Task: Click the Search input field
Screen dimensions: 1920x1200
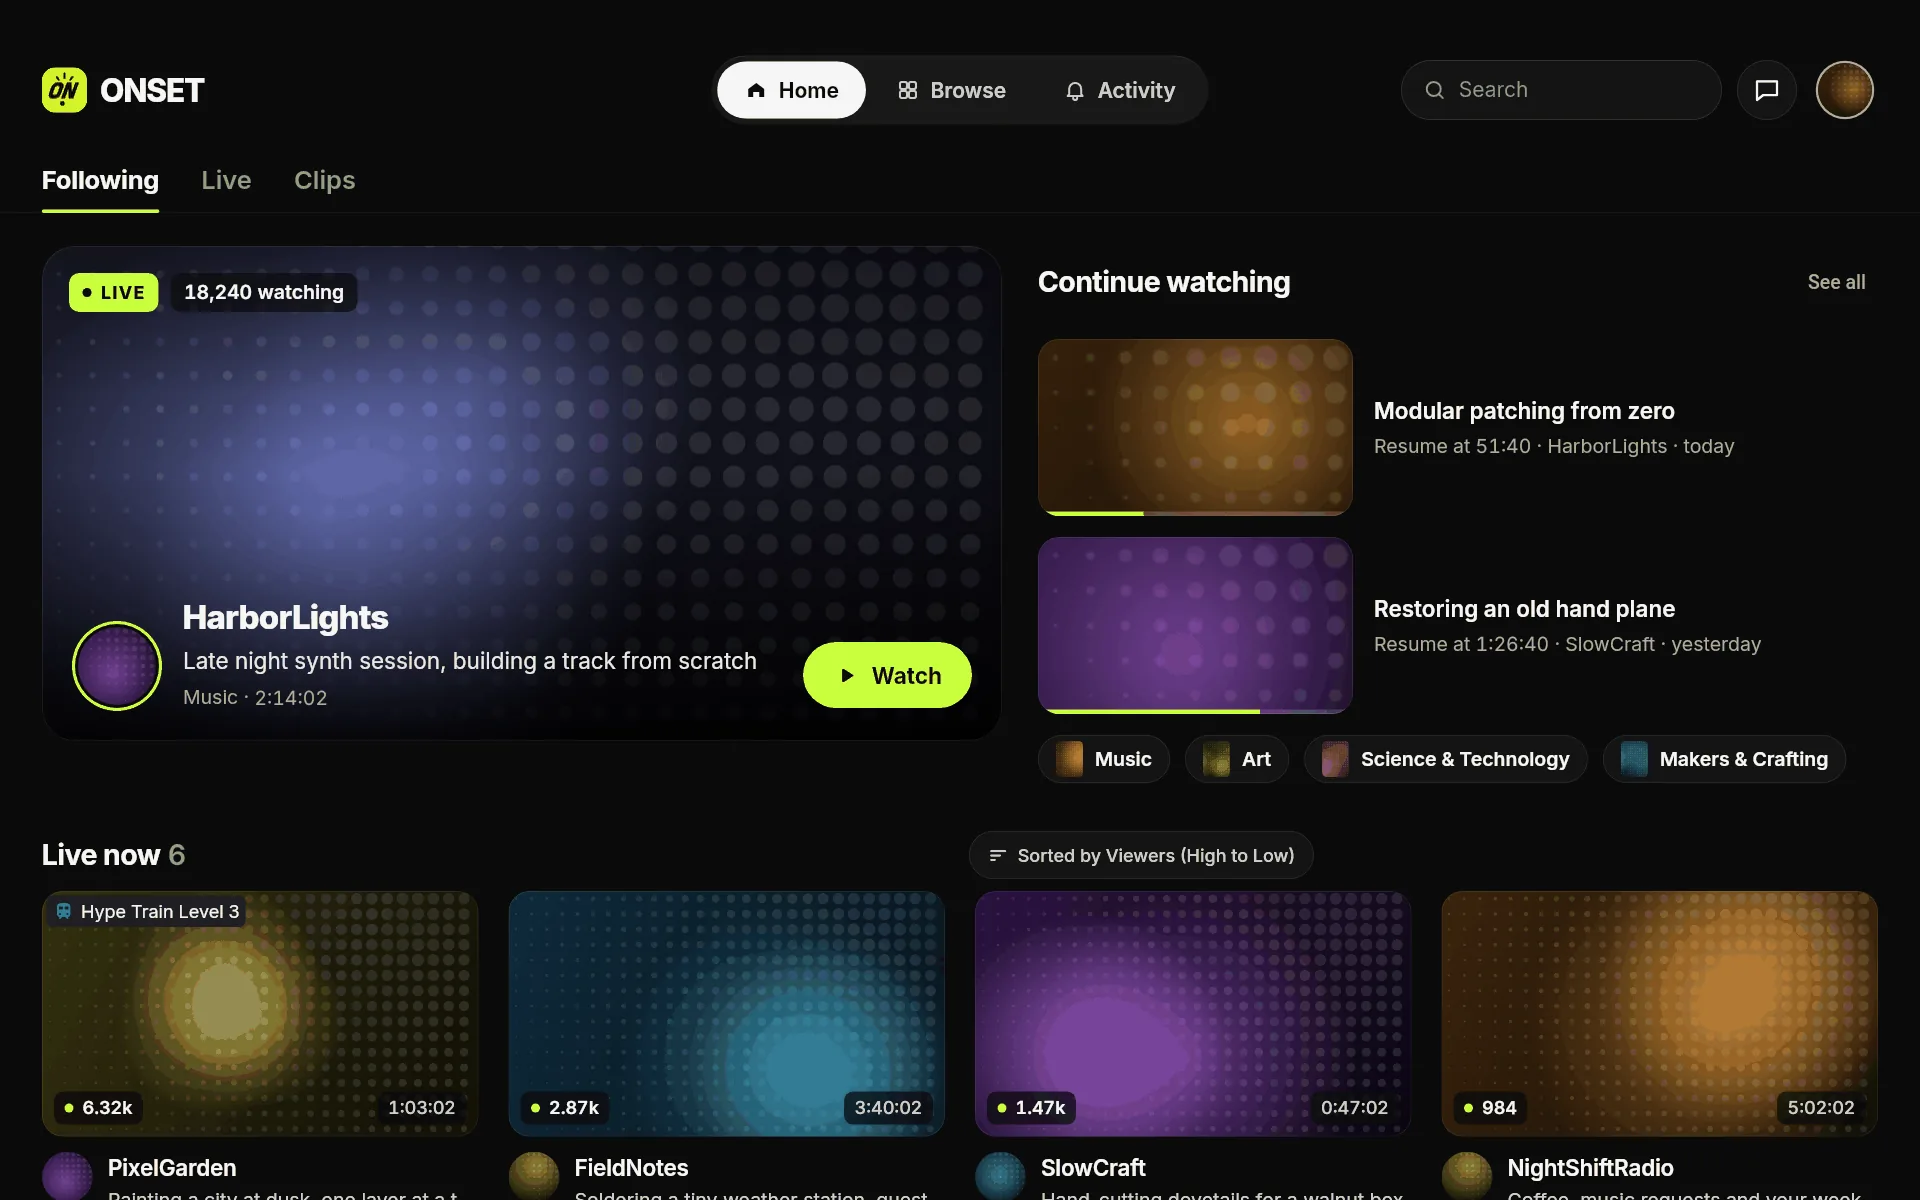Action: pyautogui.click(x=1561, y=90)
